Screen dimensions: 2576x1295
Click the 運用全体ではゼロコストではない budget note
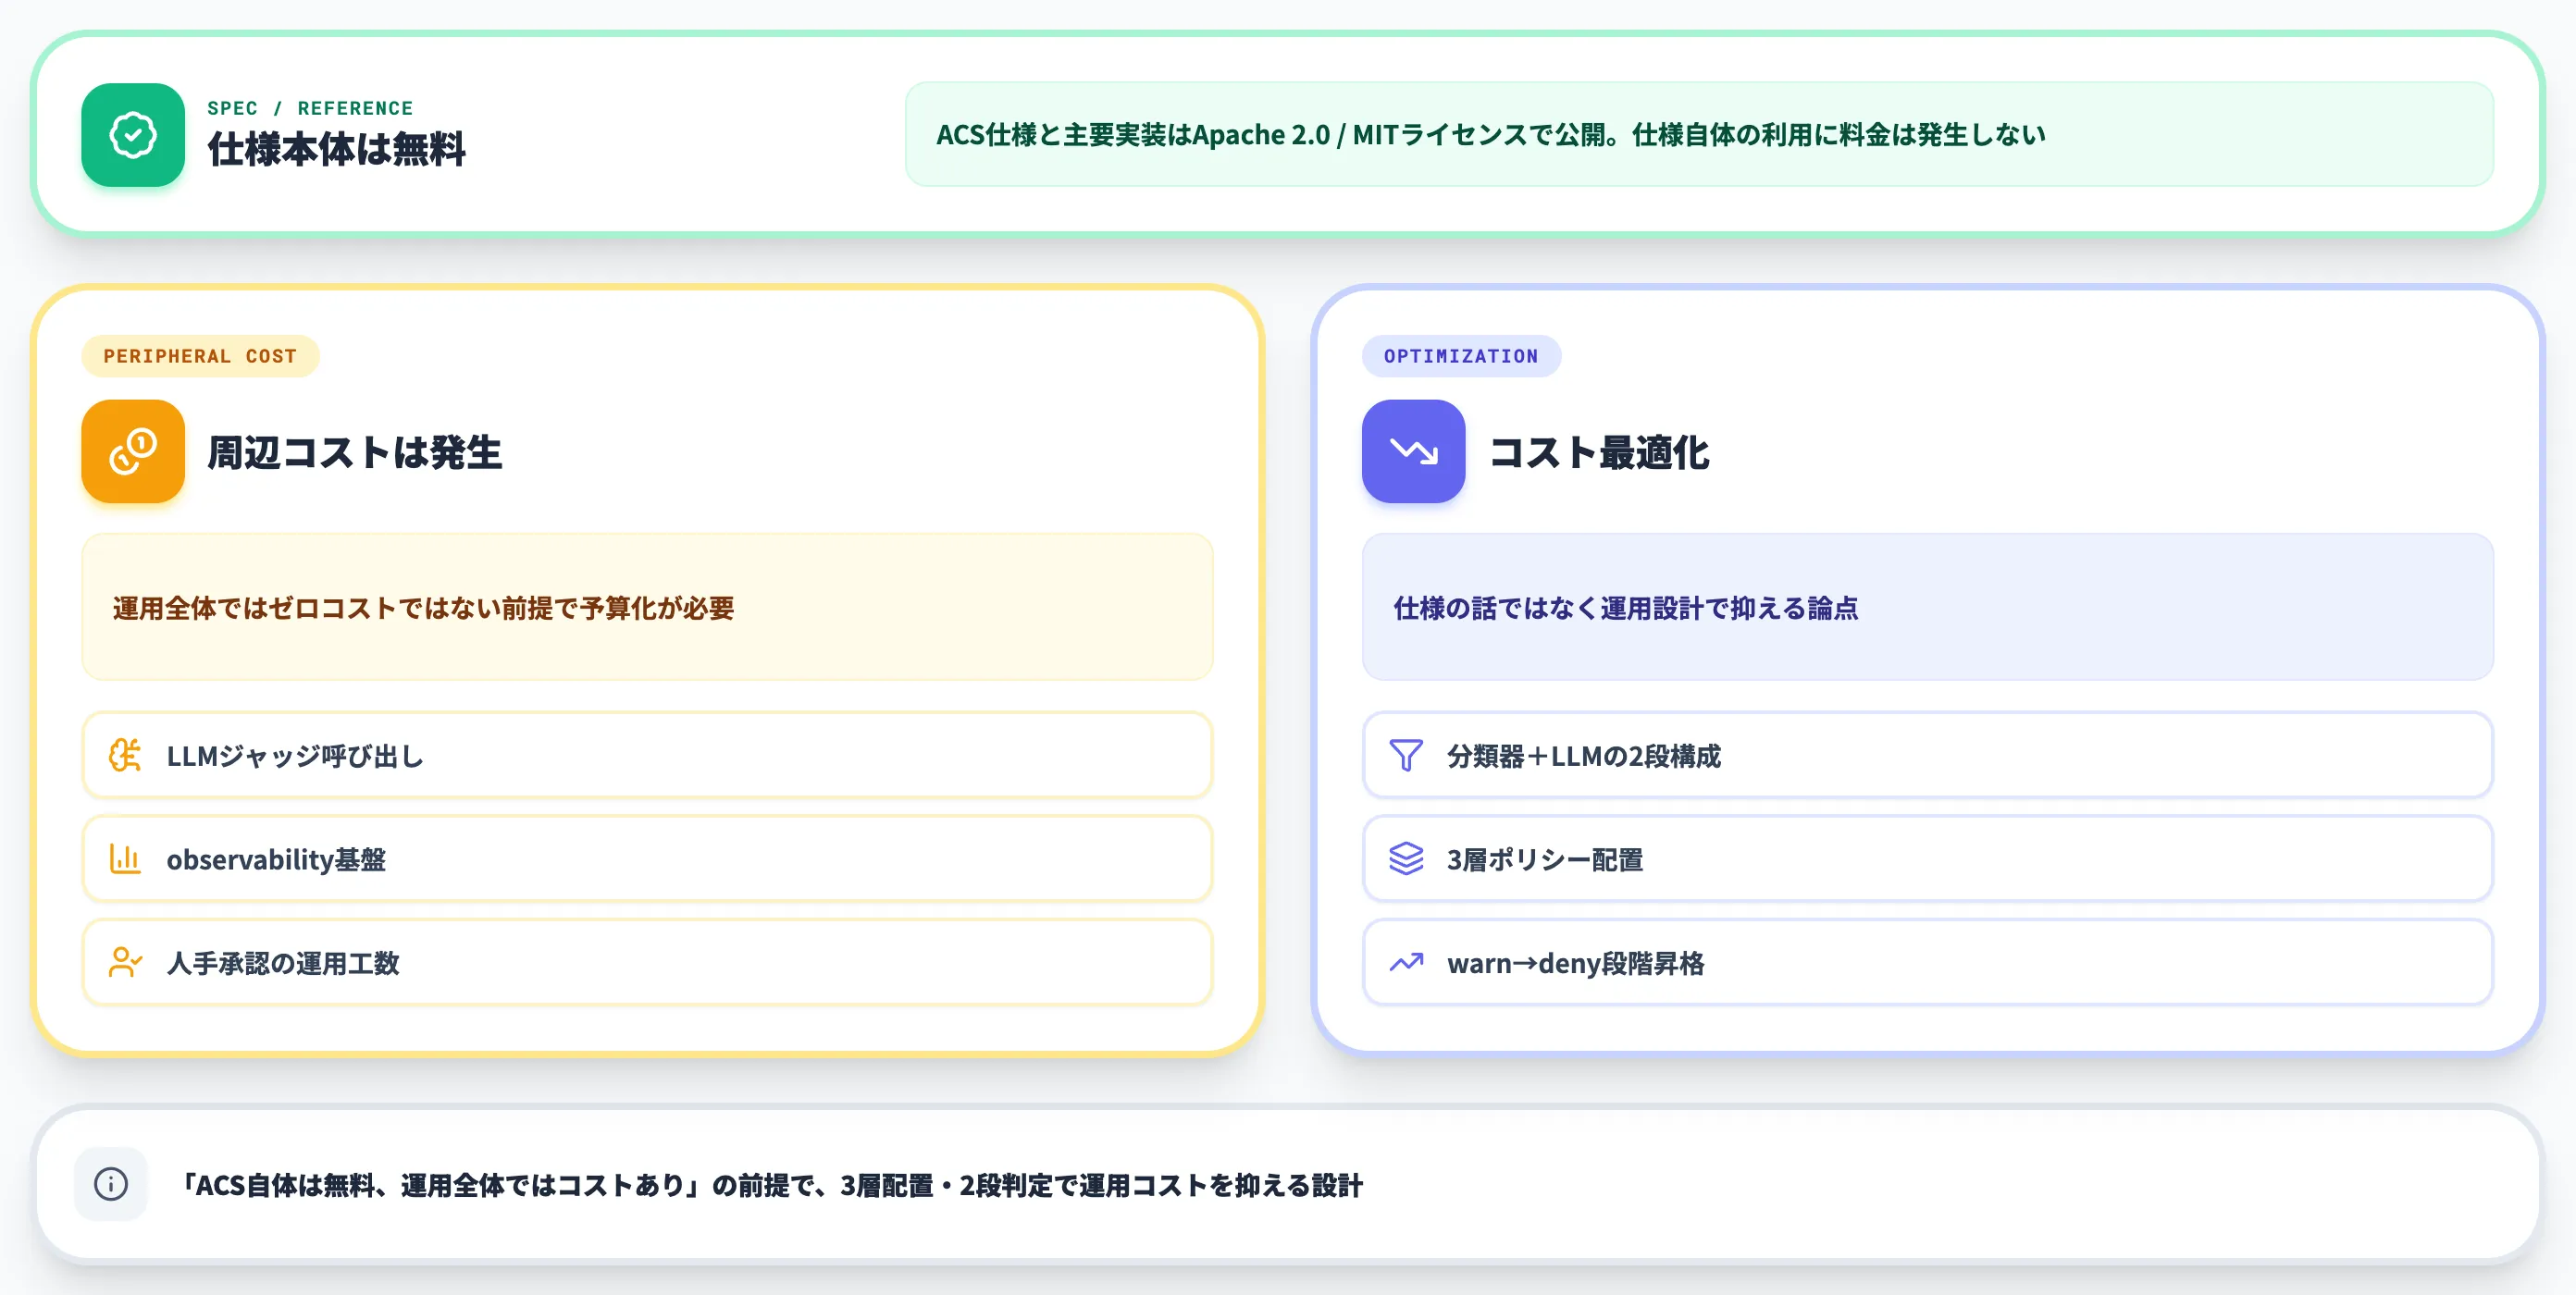point(647,607)
